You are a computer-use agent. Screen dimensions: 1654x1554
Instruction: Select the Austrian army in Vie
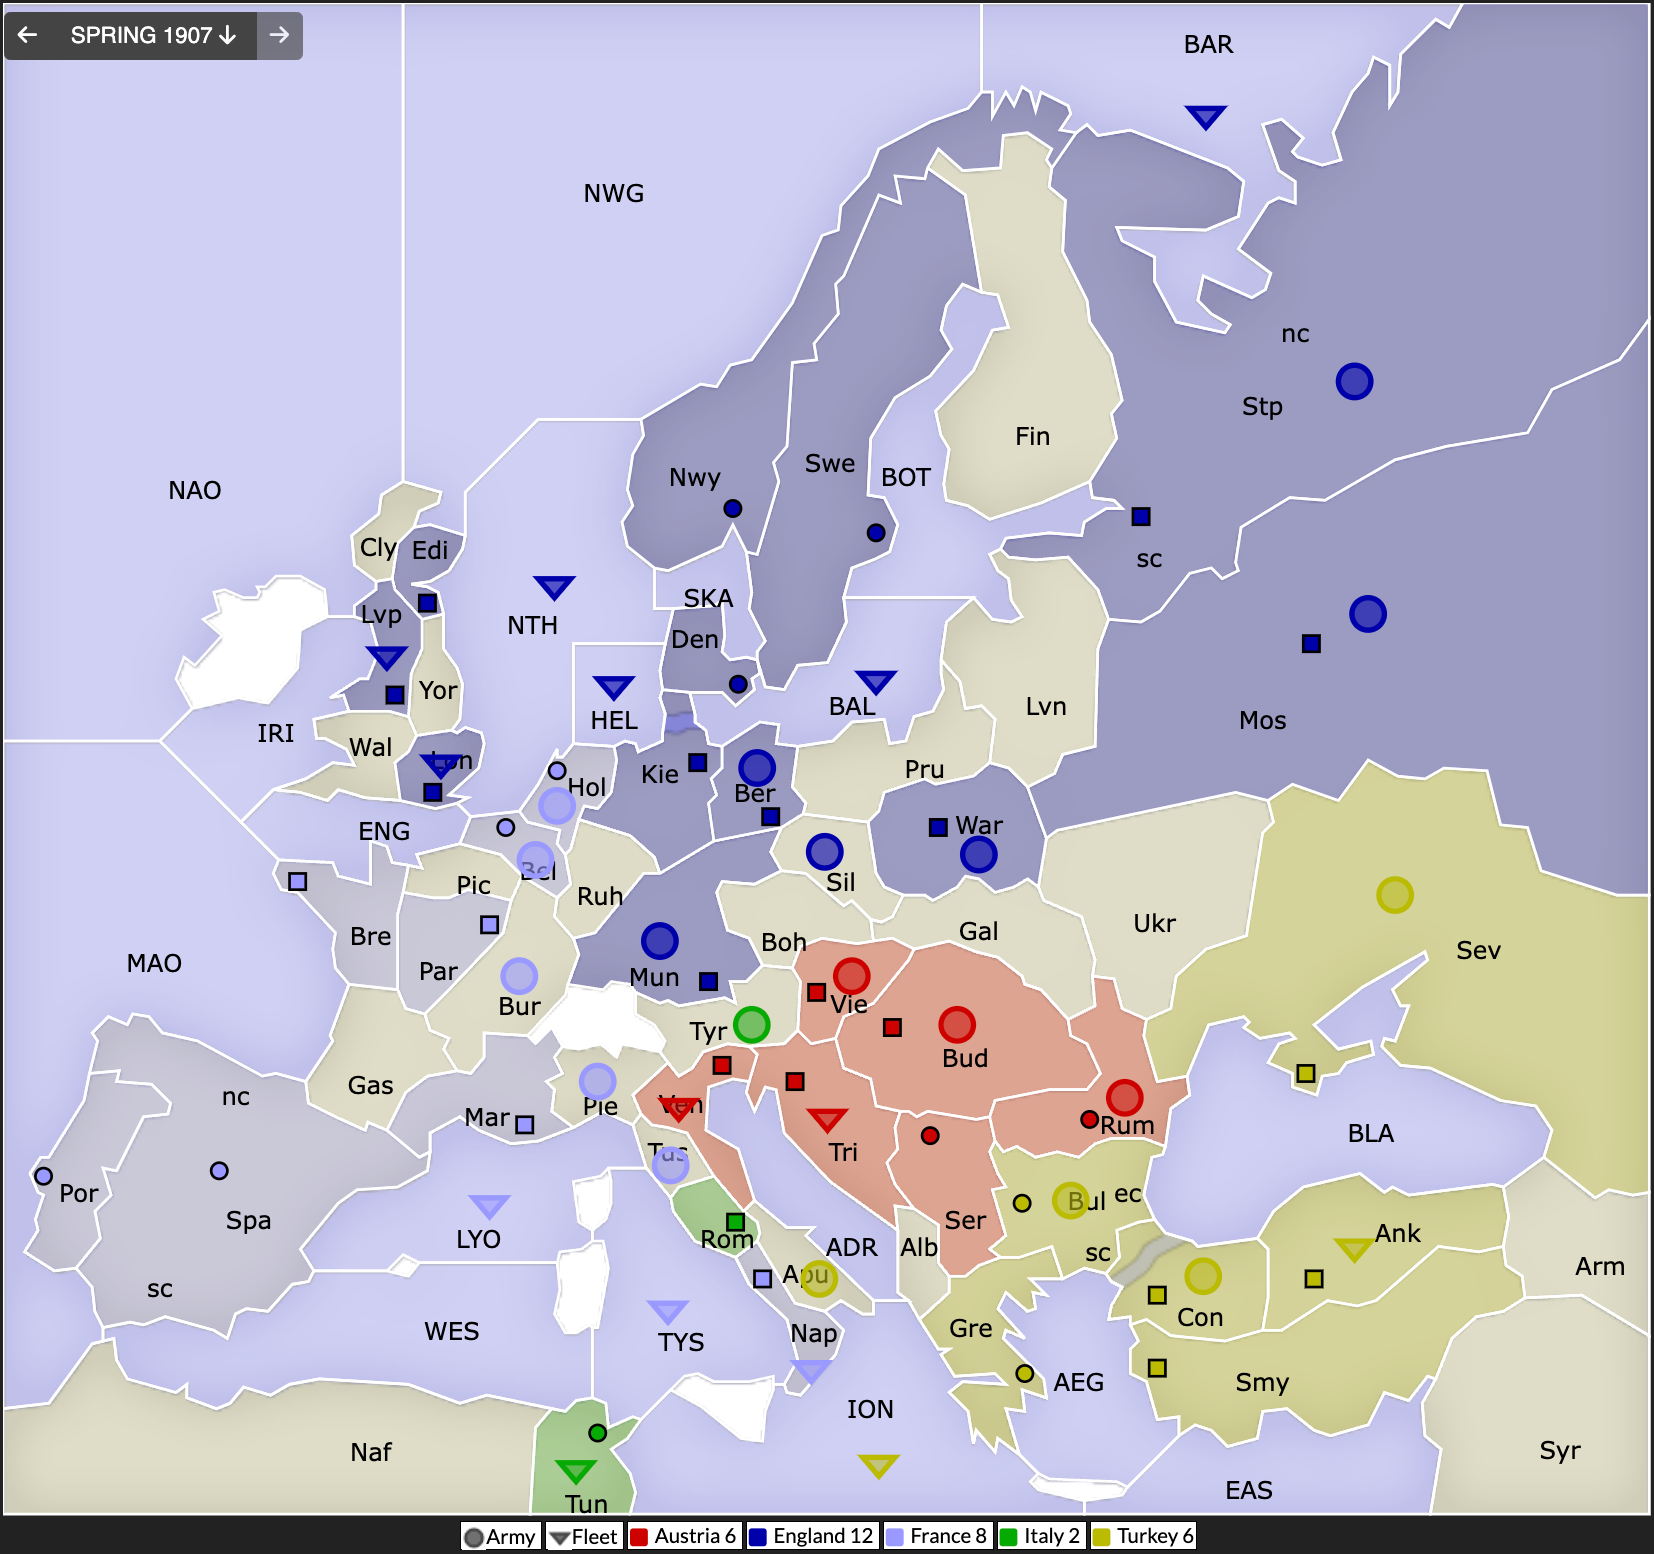(x=851, y=975)
